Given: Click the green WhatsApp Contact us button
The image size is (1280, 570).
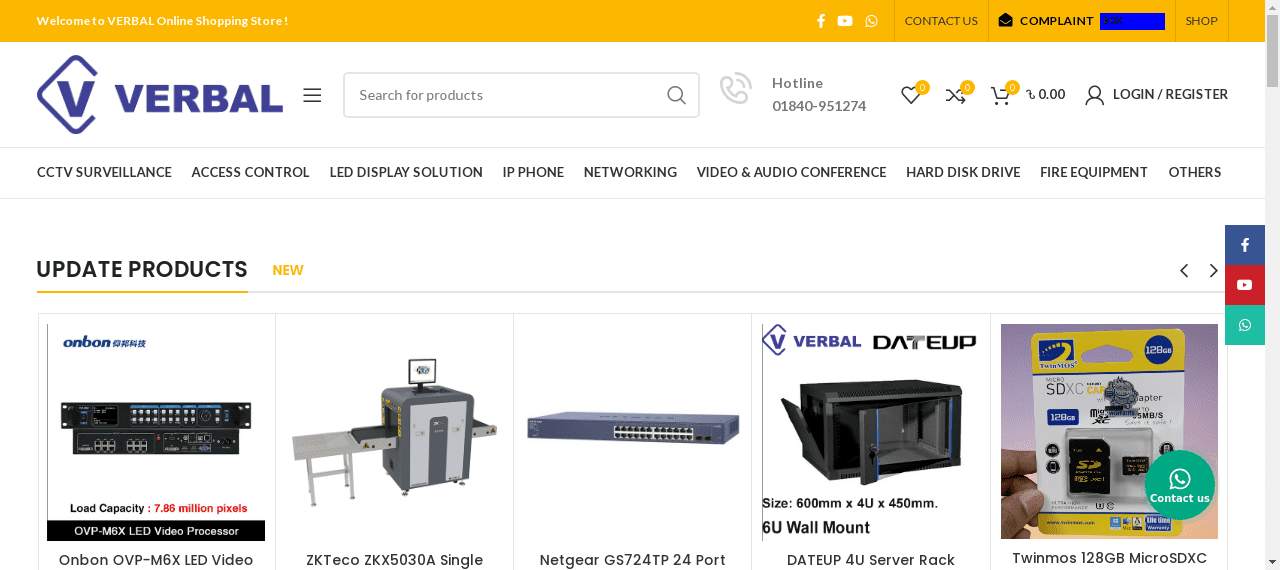Looking at the screenshot, I should (1180, 485).
